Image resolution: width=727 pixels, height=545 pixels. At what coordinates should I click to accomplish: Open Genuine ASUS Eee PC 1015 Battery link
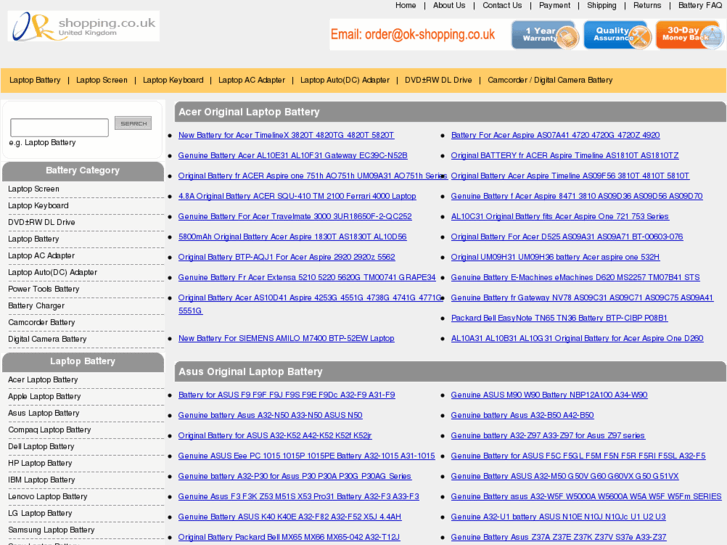click(x=306, y=456)
